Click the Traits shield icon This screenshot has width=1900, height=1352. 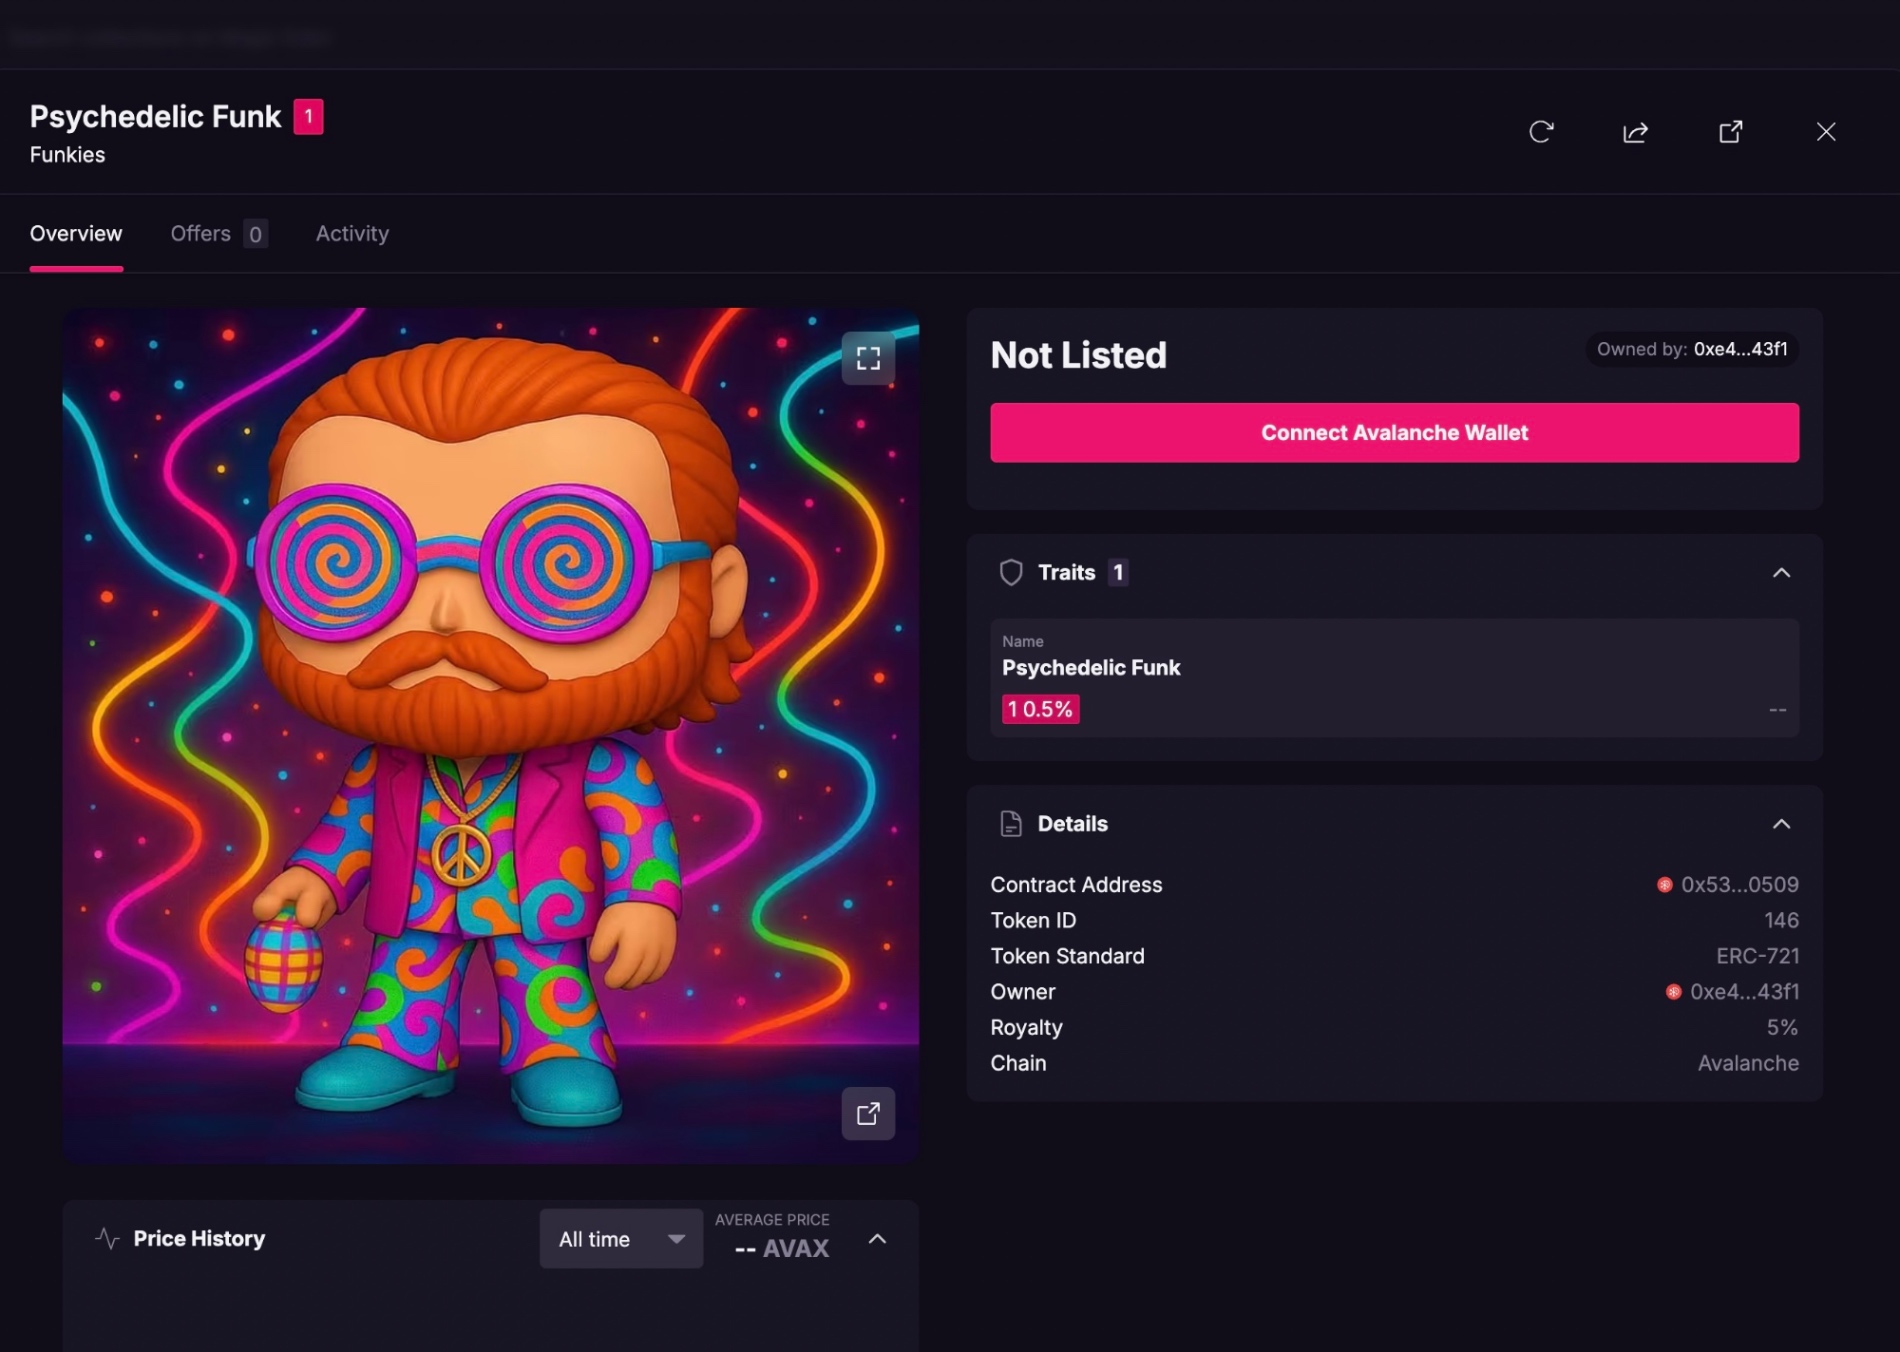[x=1011, y=572]
